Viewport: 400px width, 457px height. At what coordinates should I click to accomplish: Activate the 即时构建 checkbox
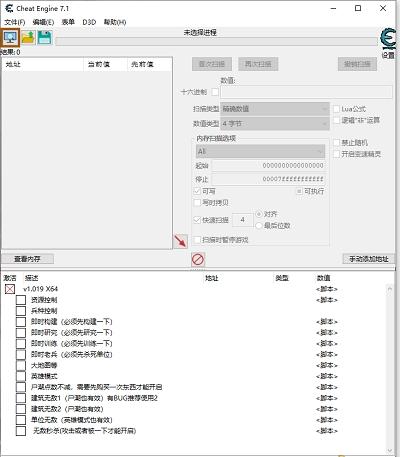[x=21, y=322]
